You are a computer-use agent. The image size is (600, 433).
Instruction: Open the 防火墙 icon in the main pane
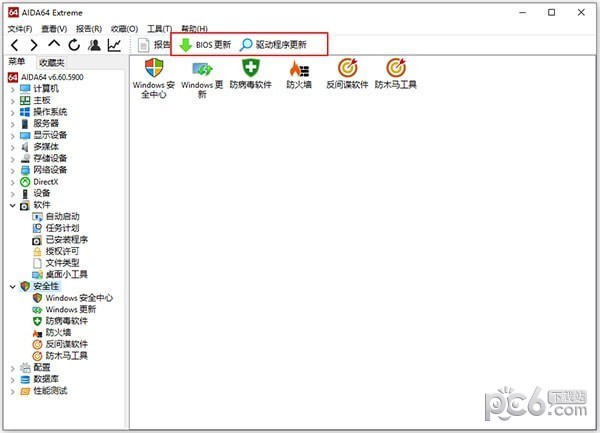(x=299, y=74)
